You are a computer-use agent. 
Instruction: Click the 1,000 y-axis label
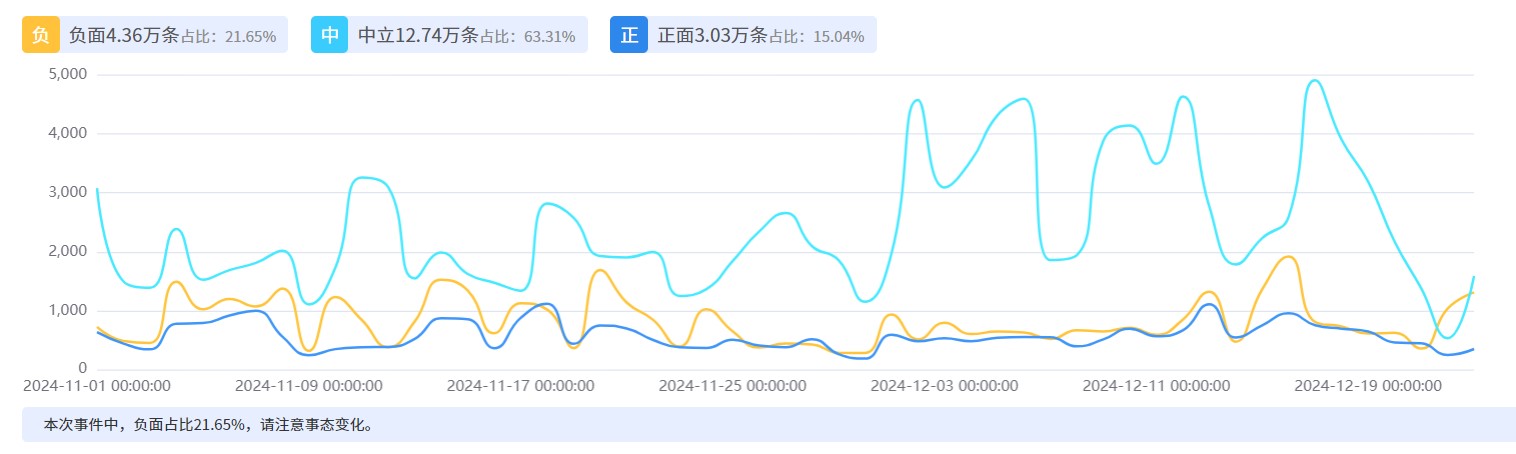[x=68, y=310]
